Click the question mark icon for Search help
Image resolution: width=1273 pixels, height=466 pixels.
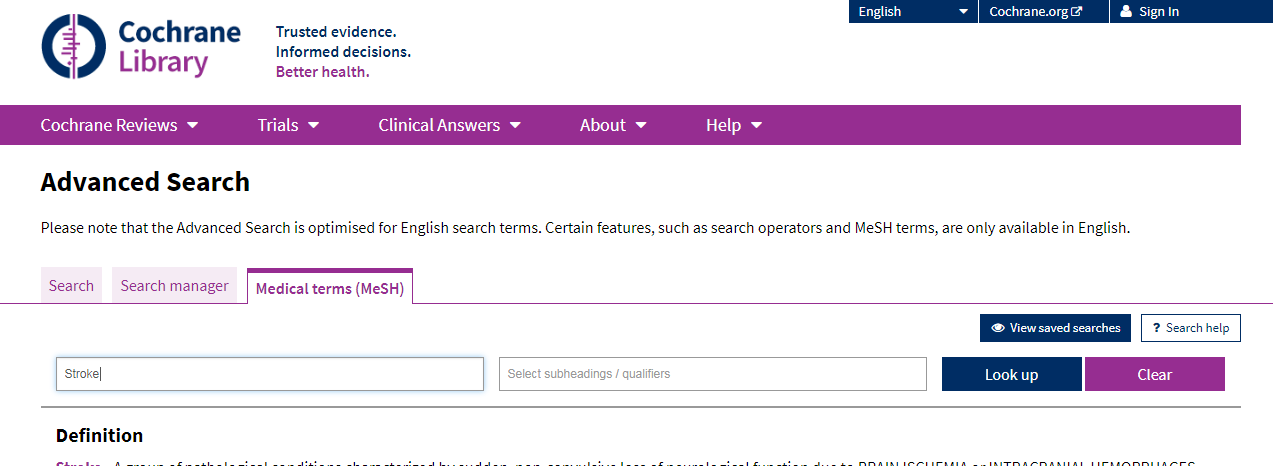(1156, 328)
